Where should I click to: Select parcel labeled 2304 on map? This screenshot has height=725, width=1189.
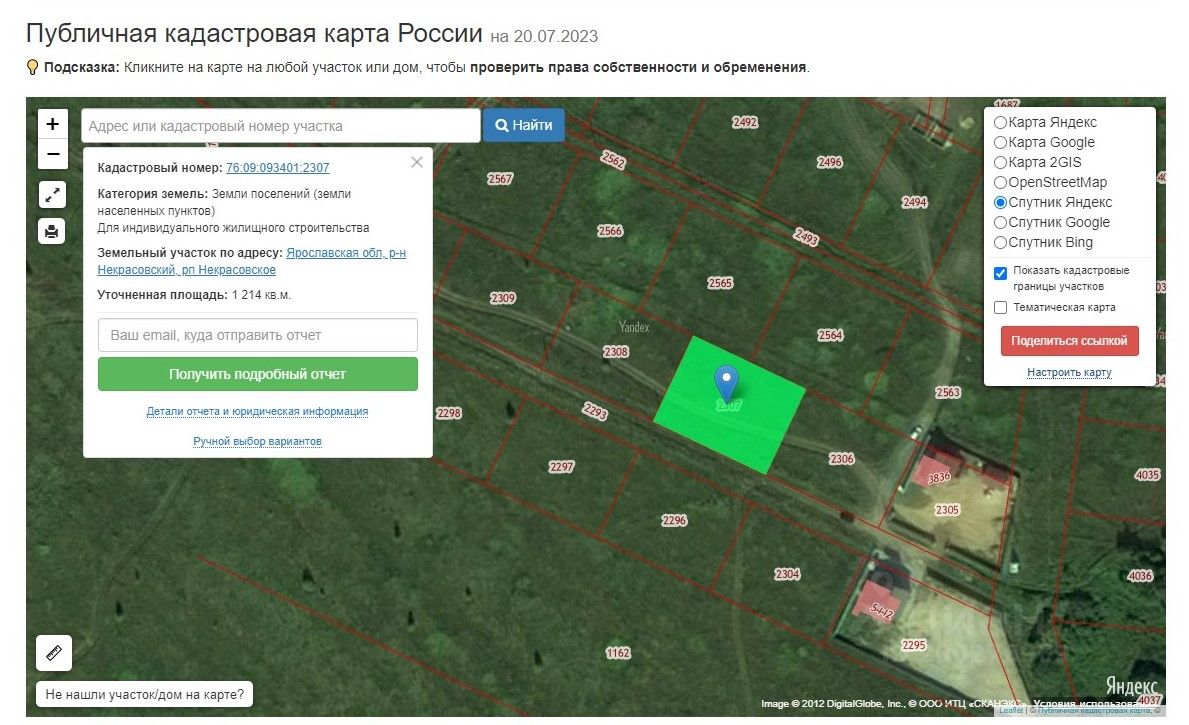pyautogui.click(x=787, y=574)
